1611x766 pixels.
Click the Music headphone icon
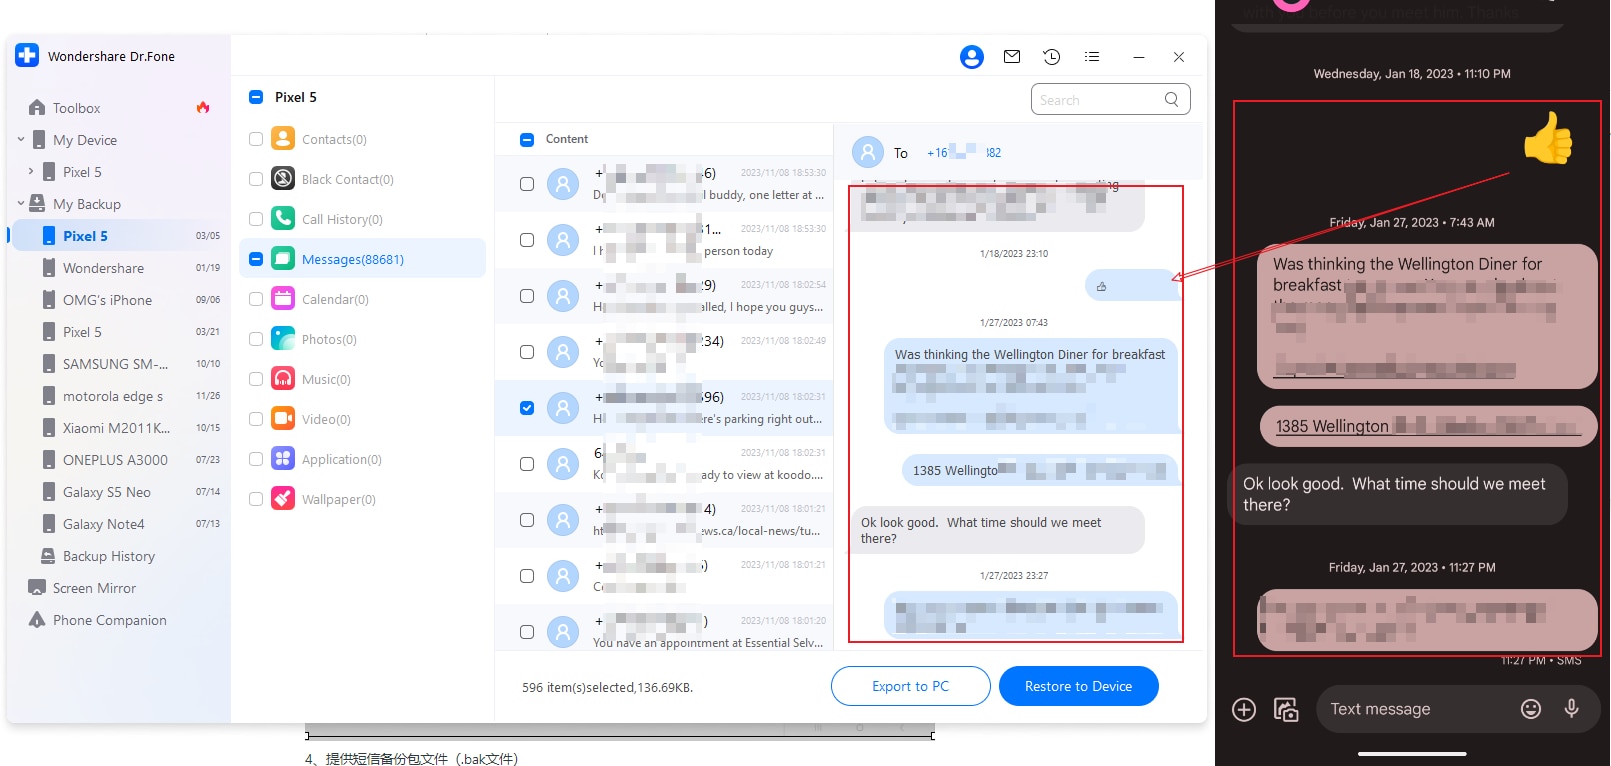point(283,379)
